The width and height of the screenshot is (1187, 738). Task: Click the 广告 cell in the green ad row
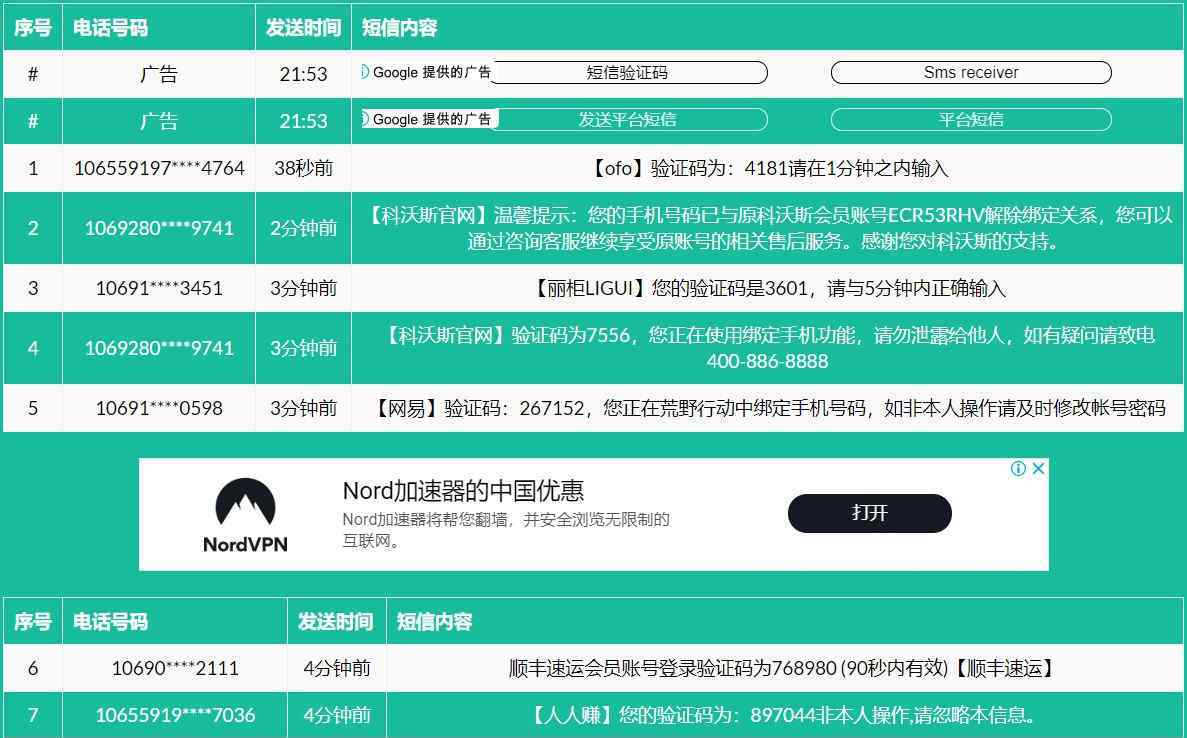coord(159,121)
